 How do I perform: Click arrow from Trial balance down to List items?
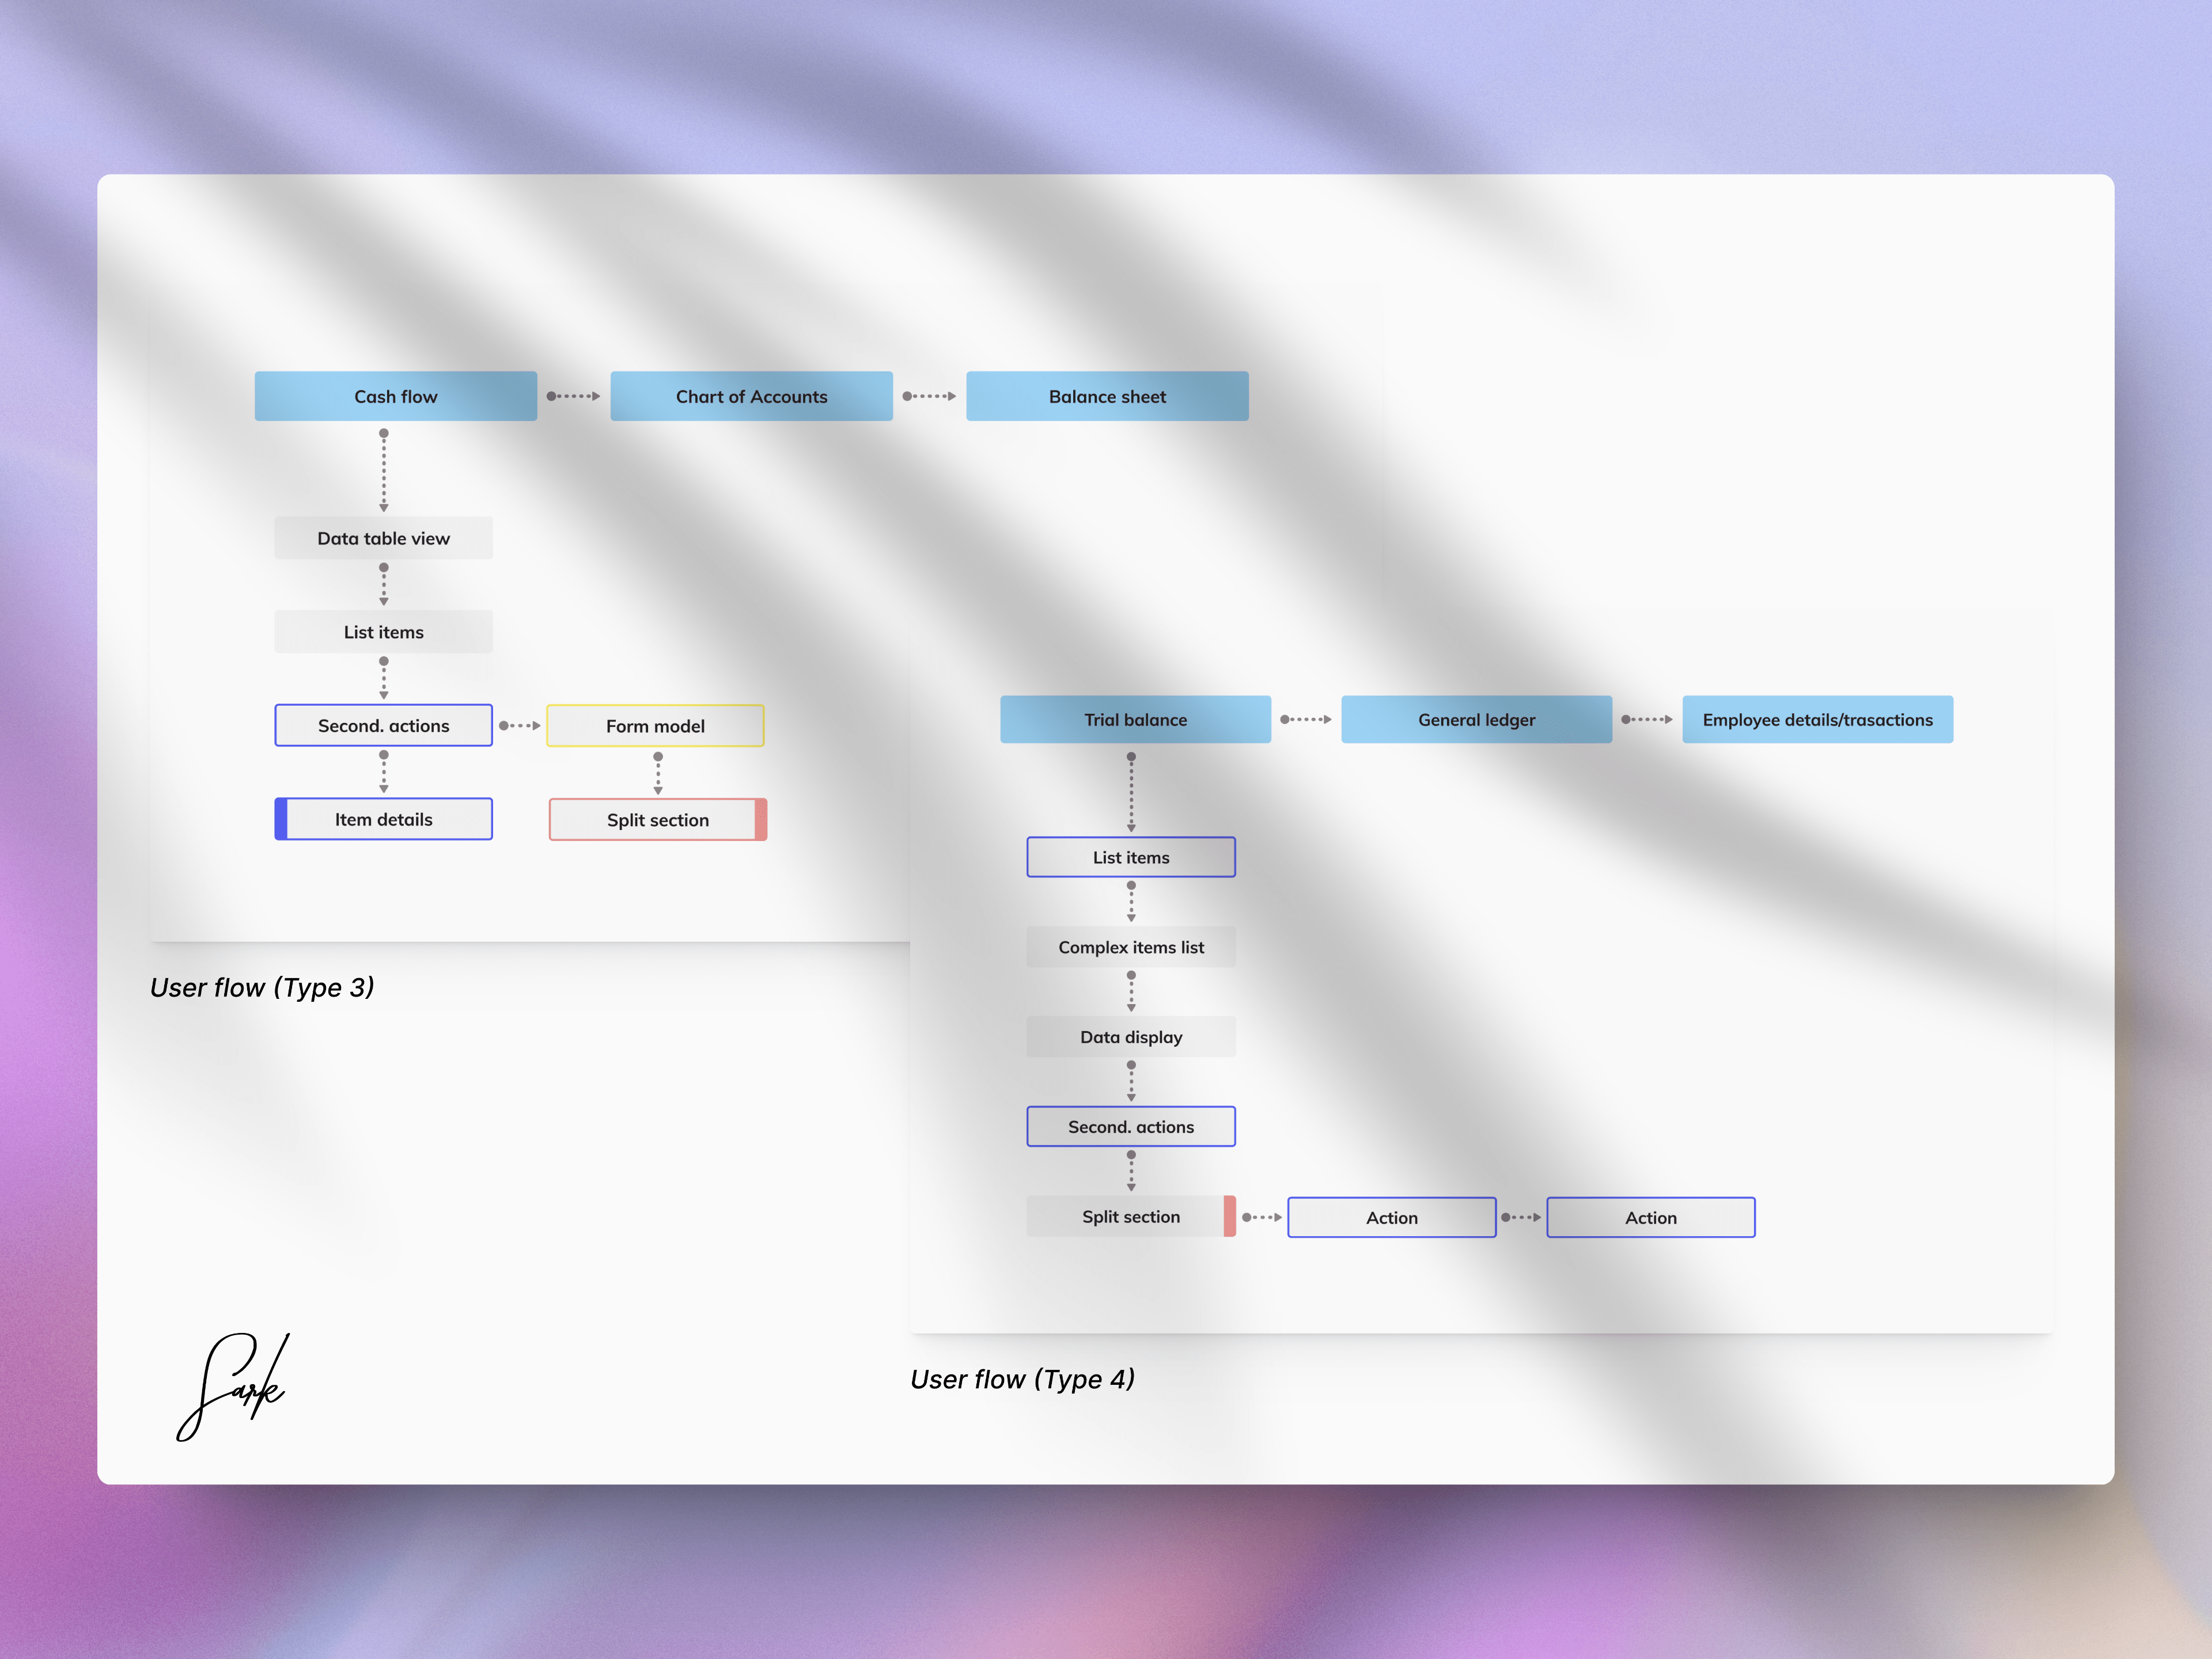1131,792
